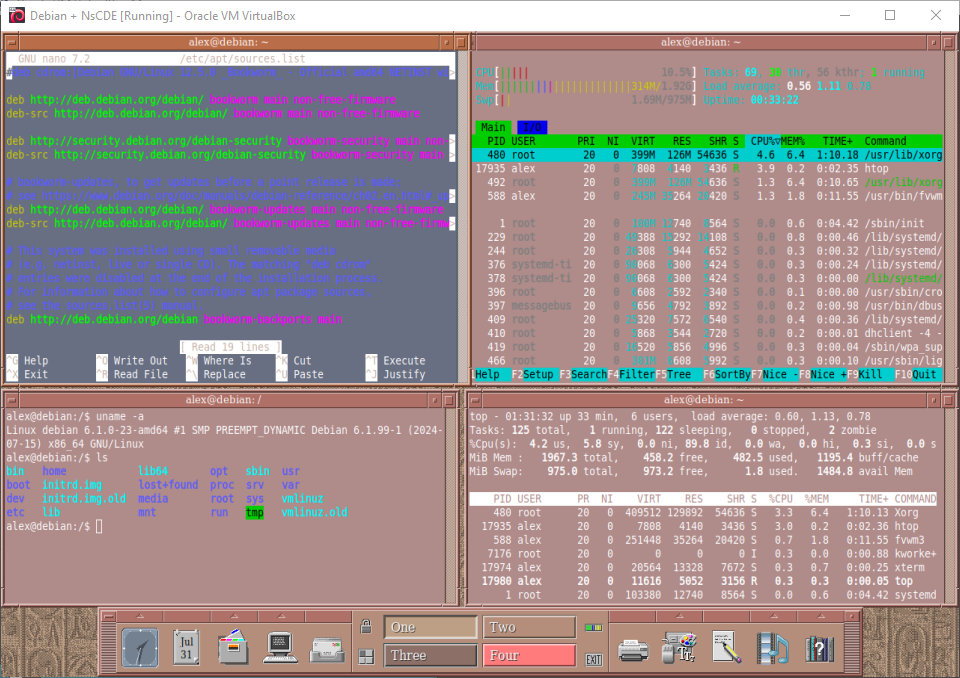This screenshot has height=678, width=960.
Task: Open the file manager drawer icon
Action: coord(232,647)
